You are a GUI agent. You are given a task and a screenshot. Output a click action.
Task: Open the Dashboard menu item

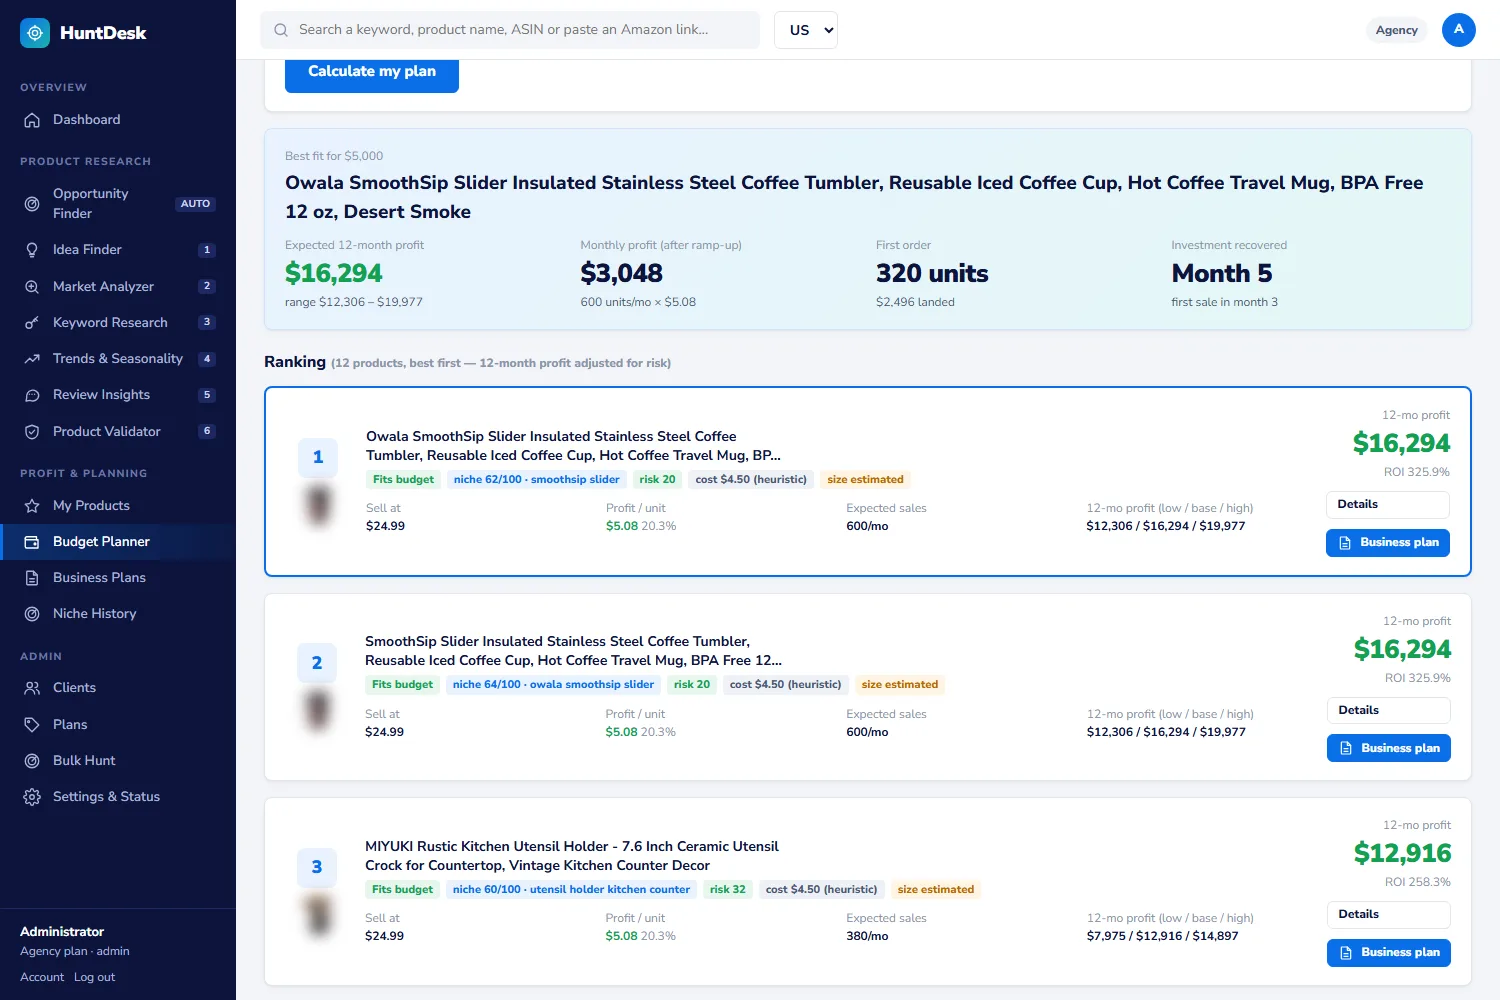tap(118, 120)
